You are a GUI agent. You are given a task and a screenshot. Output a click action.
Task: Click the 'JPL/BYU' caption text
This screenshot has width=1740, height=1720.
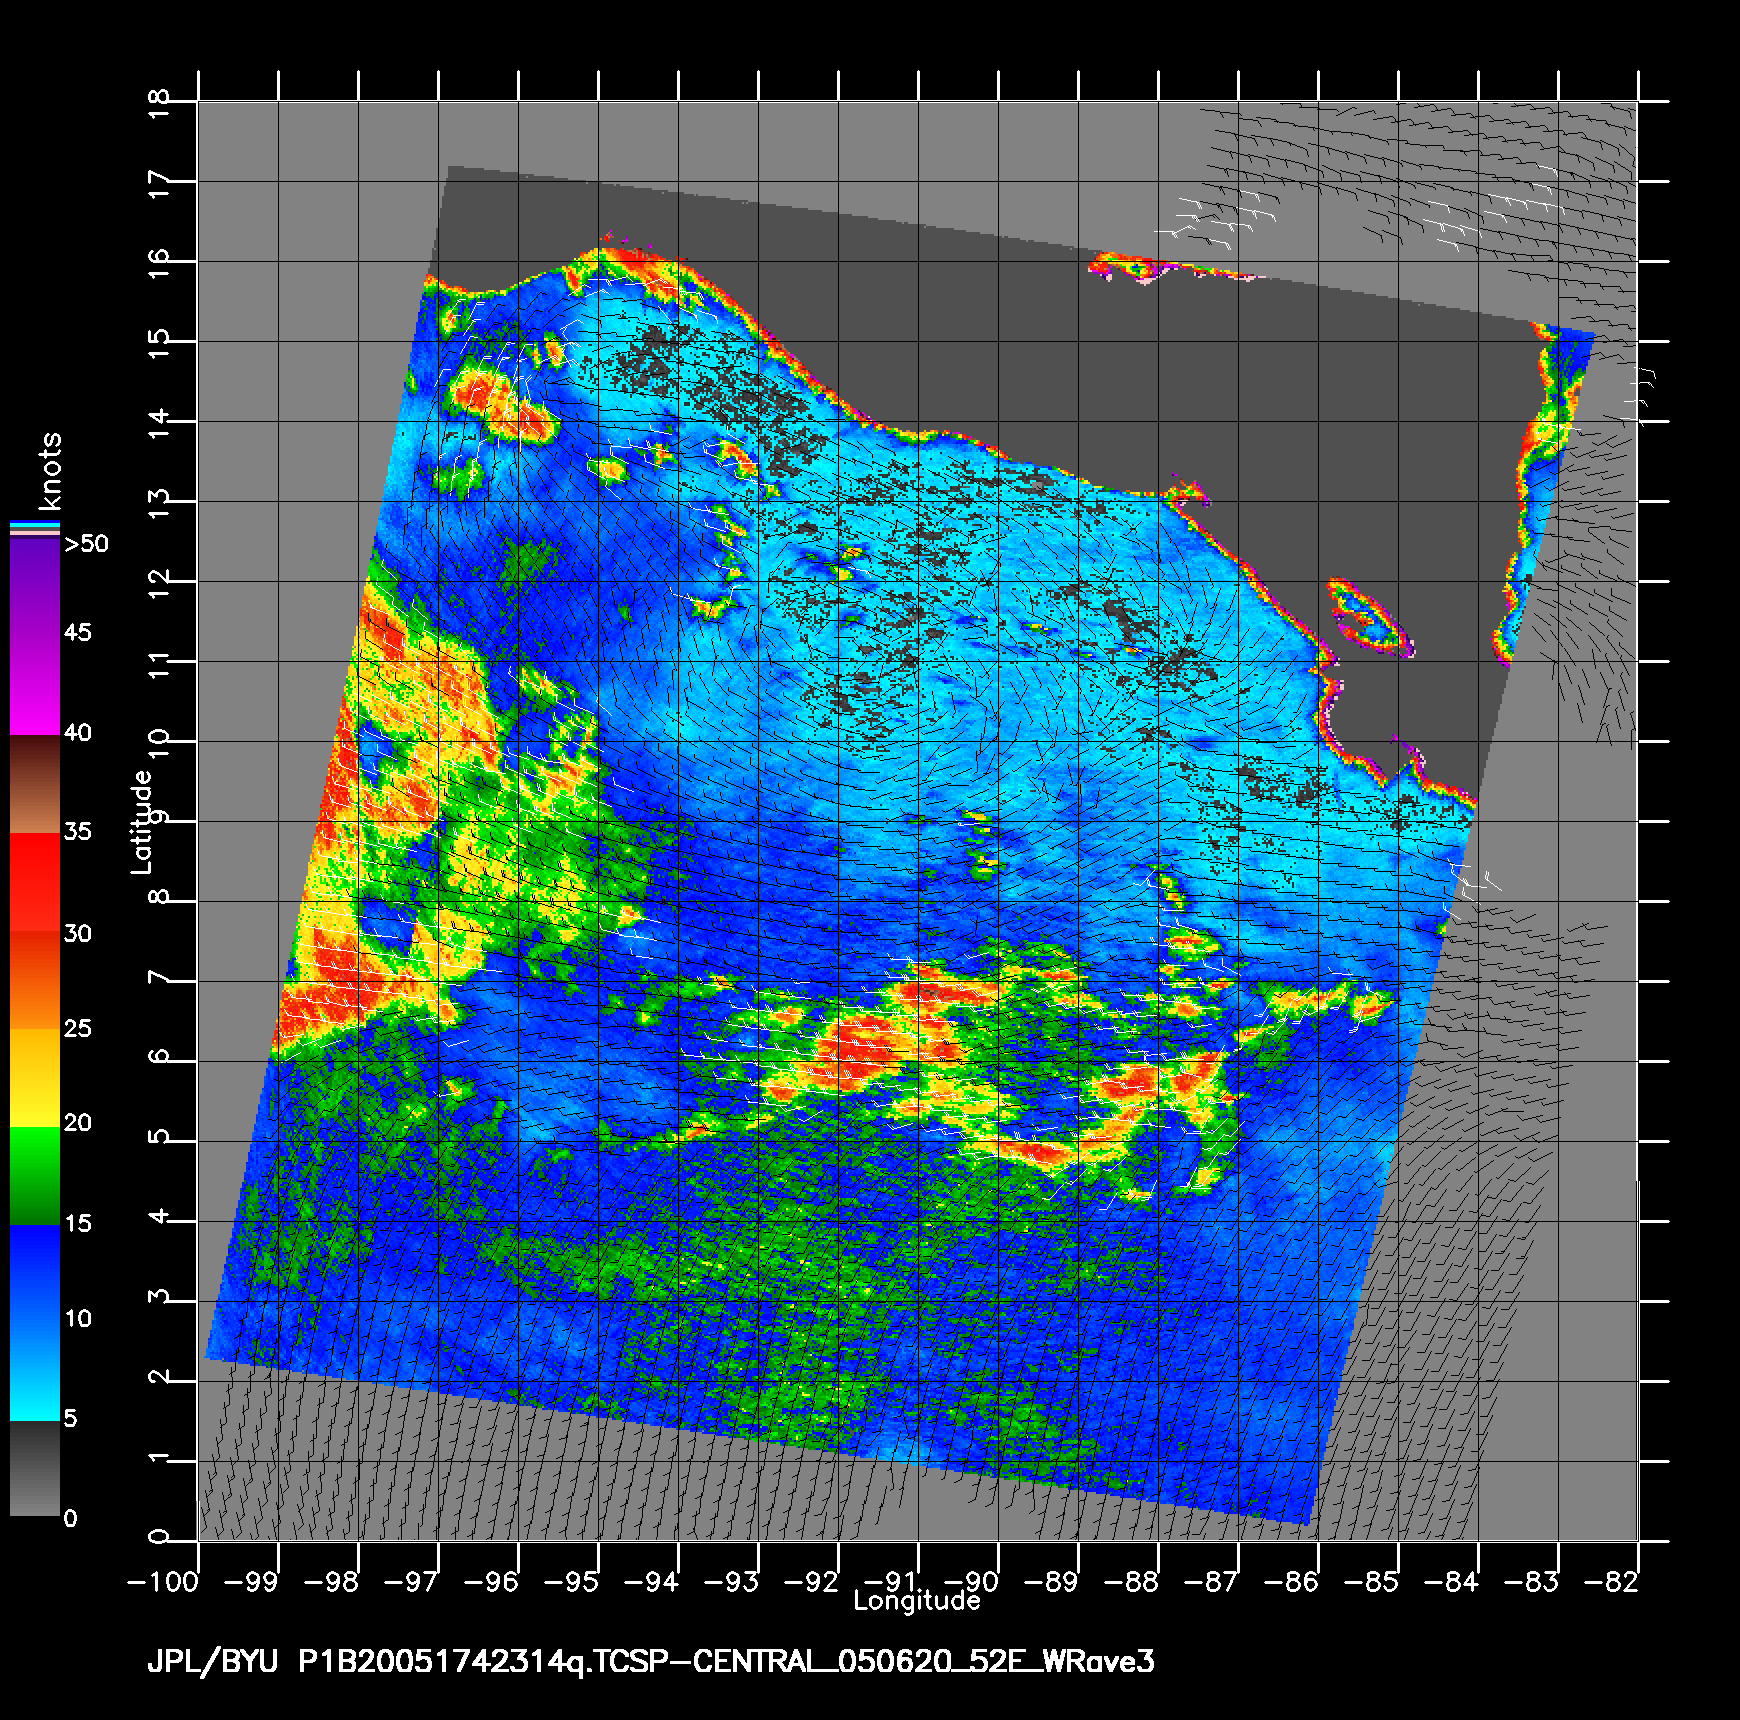pyautogui.click(x=213, y=1662)
